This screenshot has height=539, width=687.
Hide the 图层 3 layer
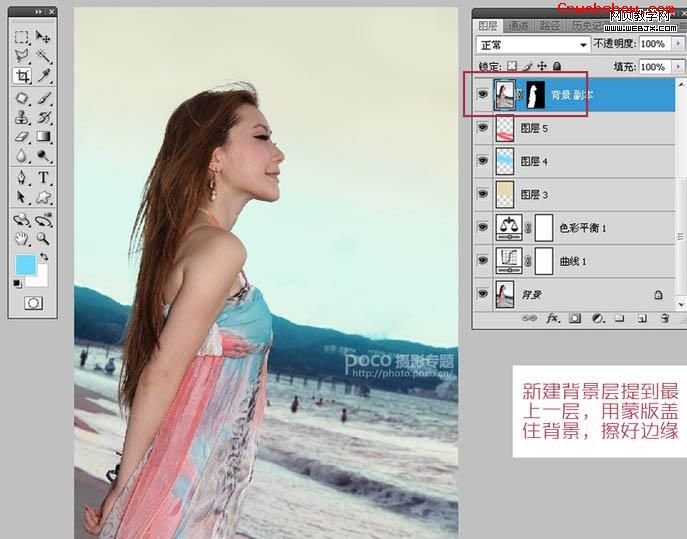pos(483,194)
